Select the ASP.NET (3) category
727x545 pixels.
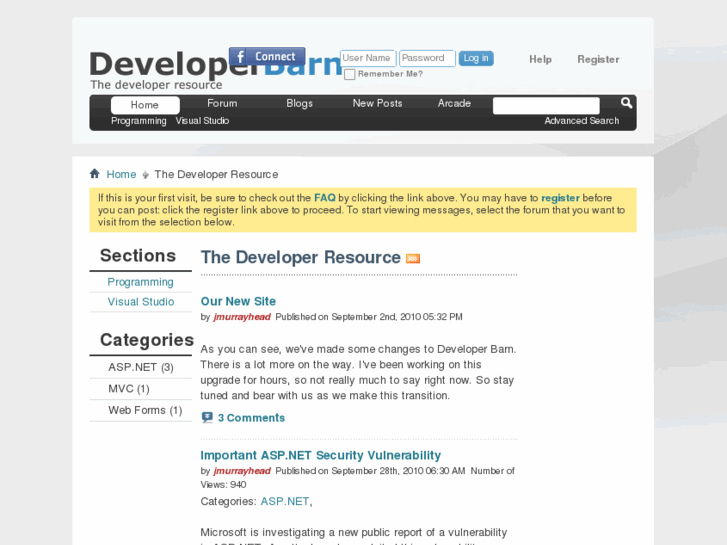(141, 367)
